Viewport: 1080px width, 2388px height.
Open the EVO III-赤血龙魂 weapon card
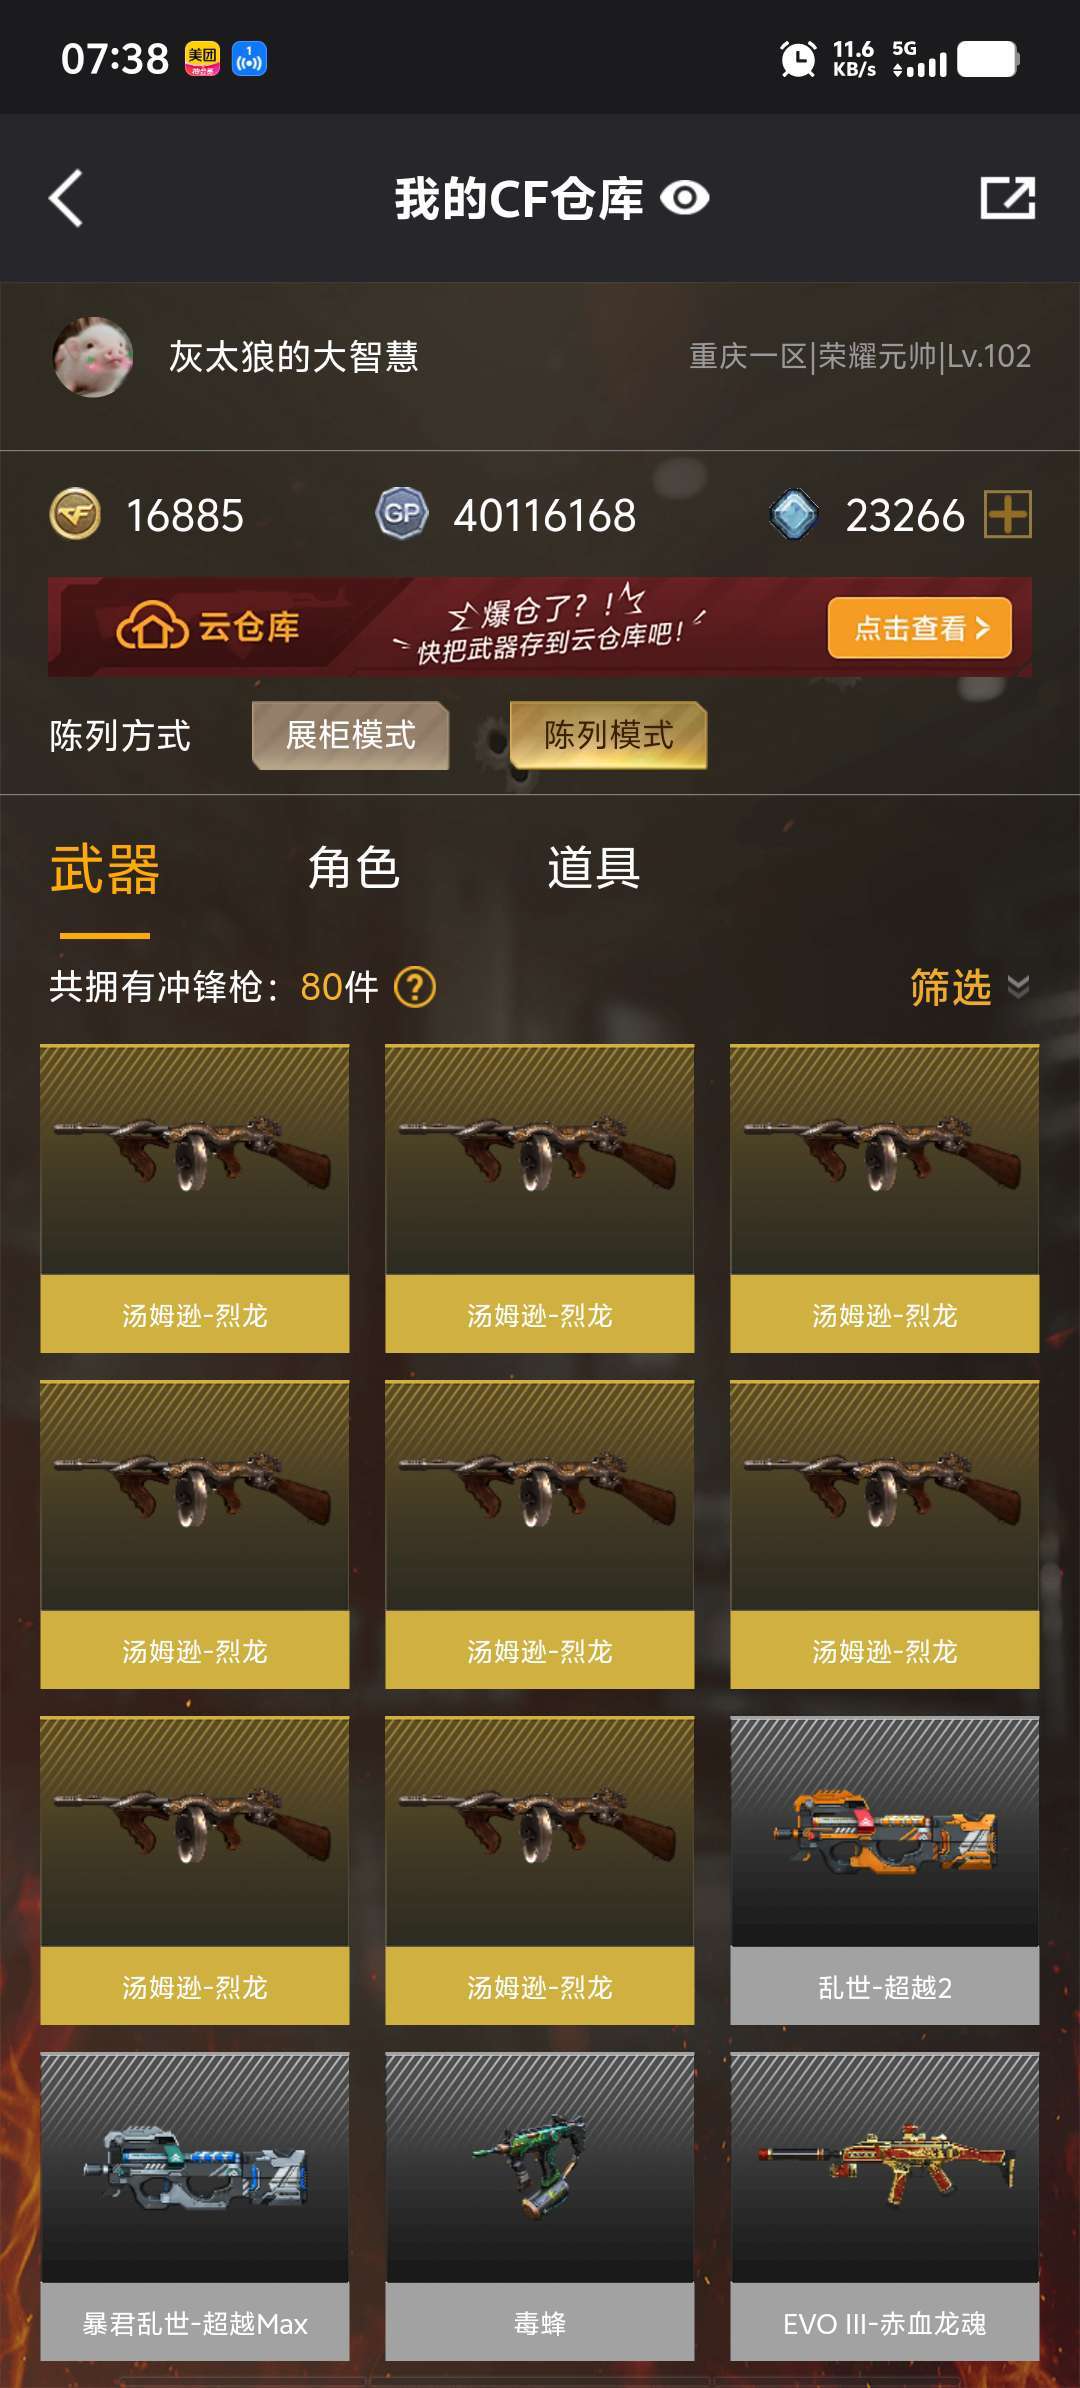885,2206
